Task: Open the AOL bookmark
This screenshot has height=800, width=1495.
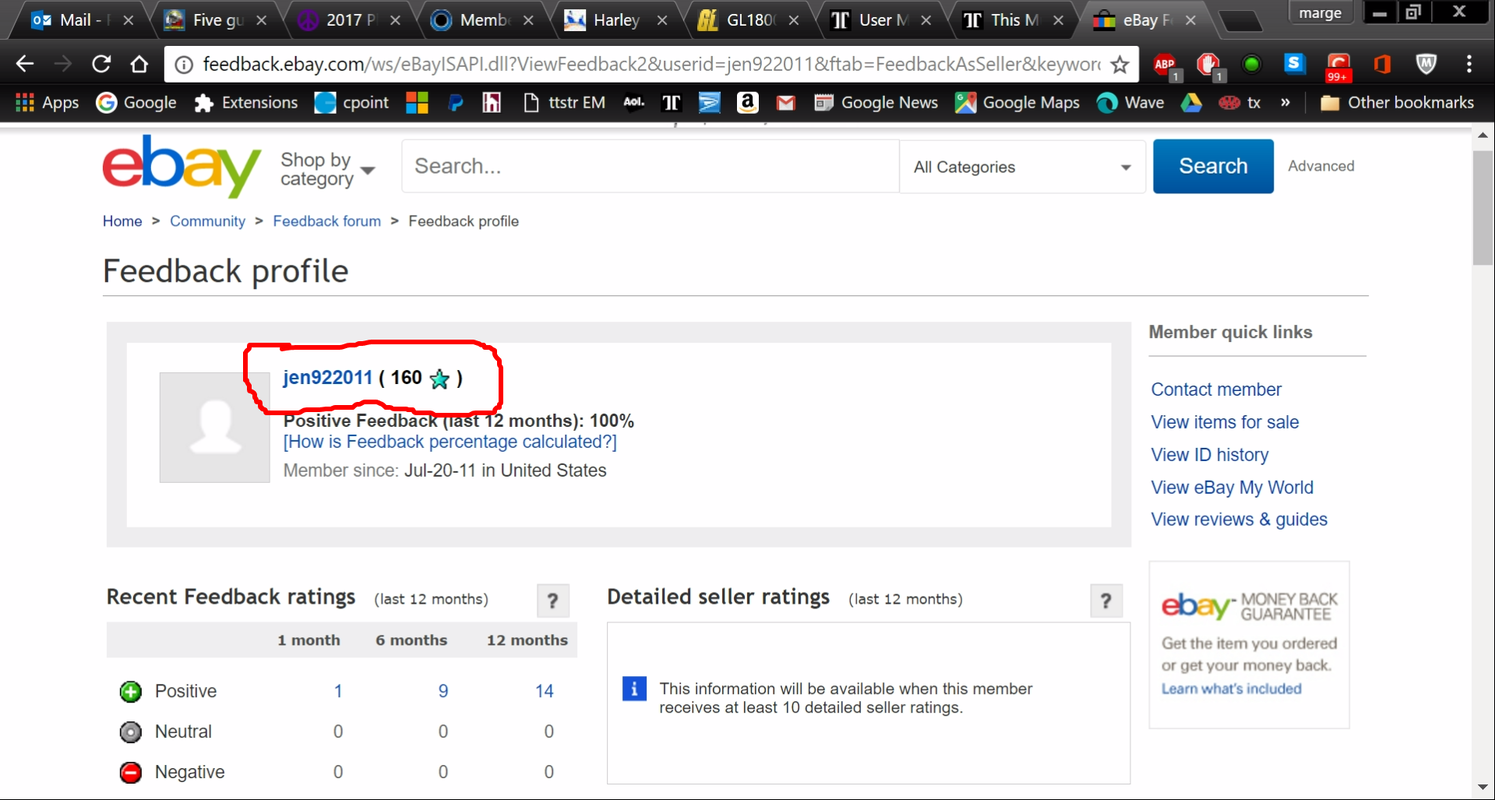Action: [x=634, y=102]
